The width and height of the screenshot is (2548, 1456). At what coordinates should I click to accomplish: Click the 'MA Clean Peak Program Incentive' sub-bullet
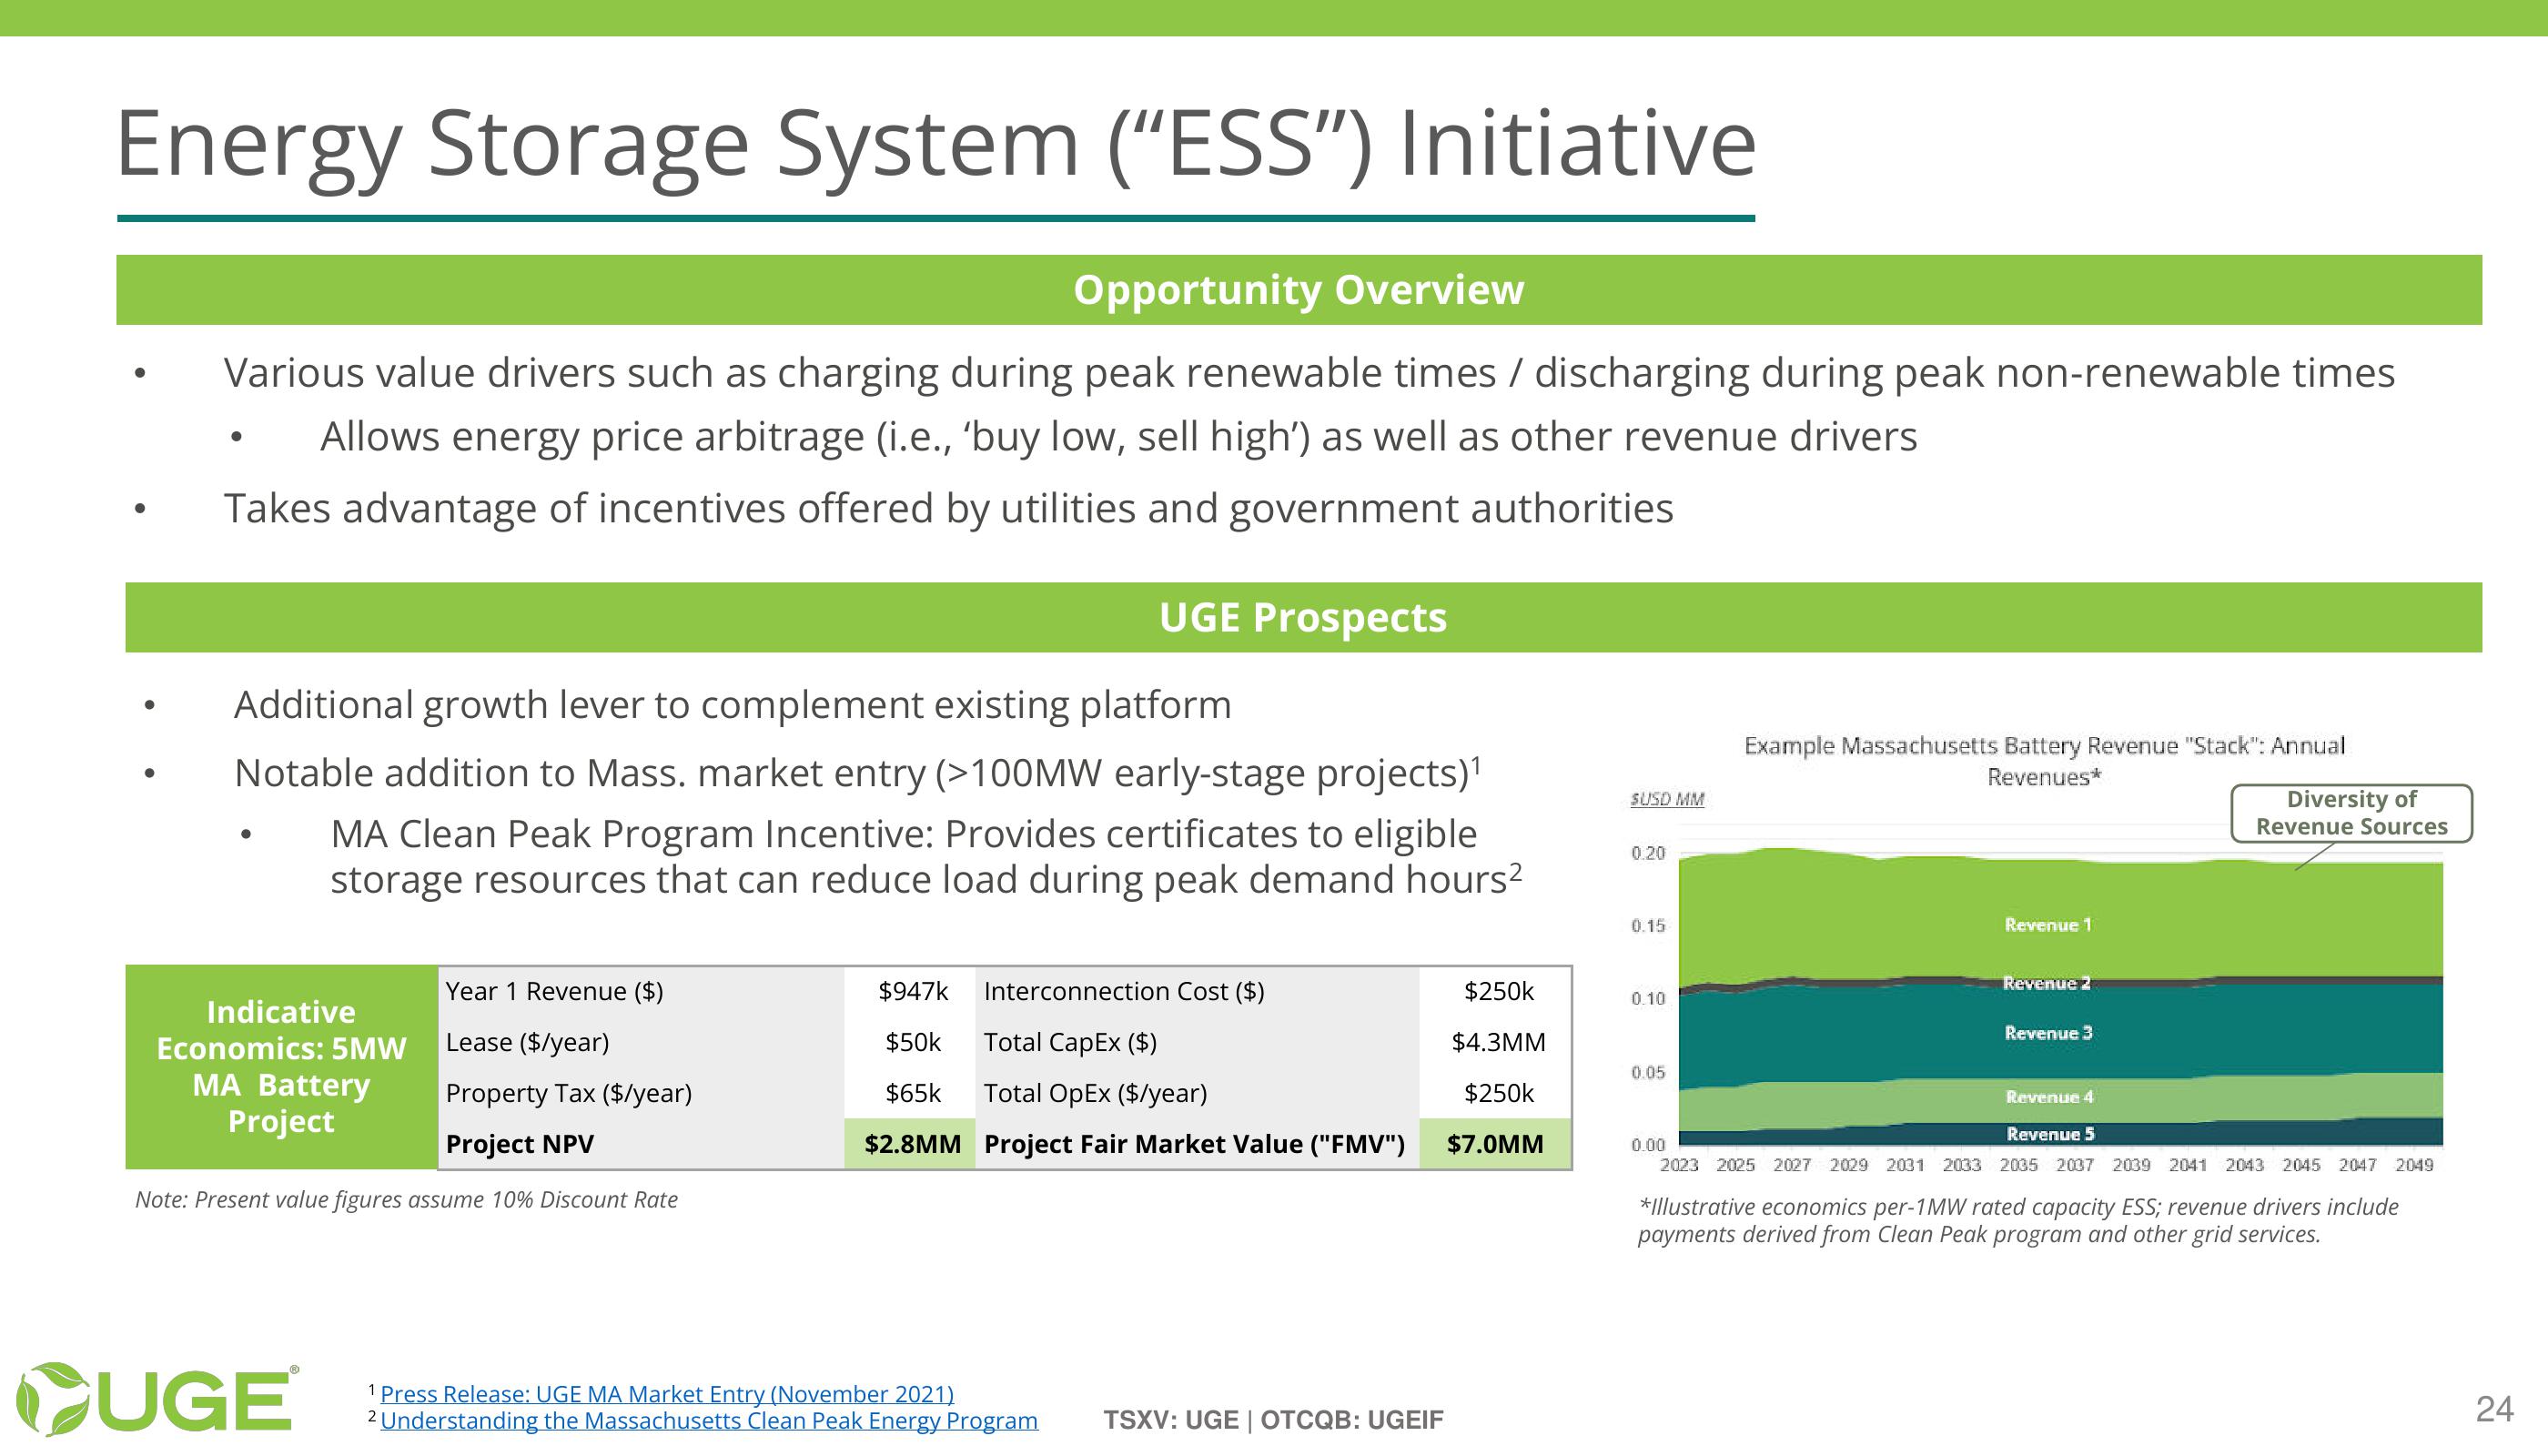coord(926,858)
